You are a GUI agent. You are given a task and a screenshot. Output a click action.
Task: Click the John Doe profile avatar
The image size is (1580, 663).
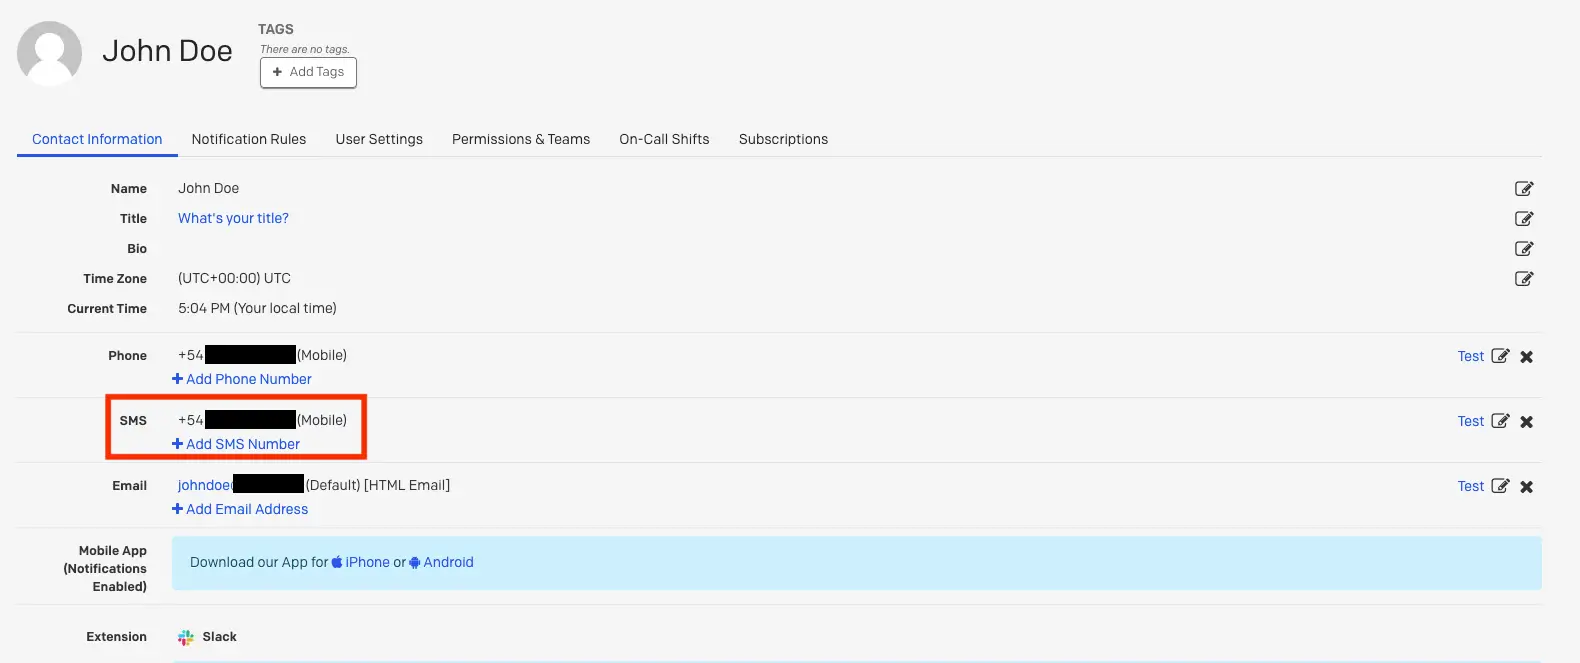49,53
